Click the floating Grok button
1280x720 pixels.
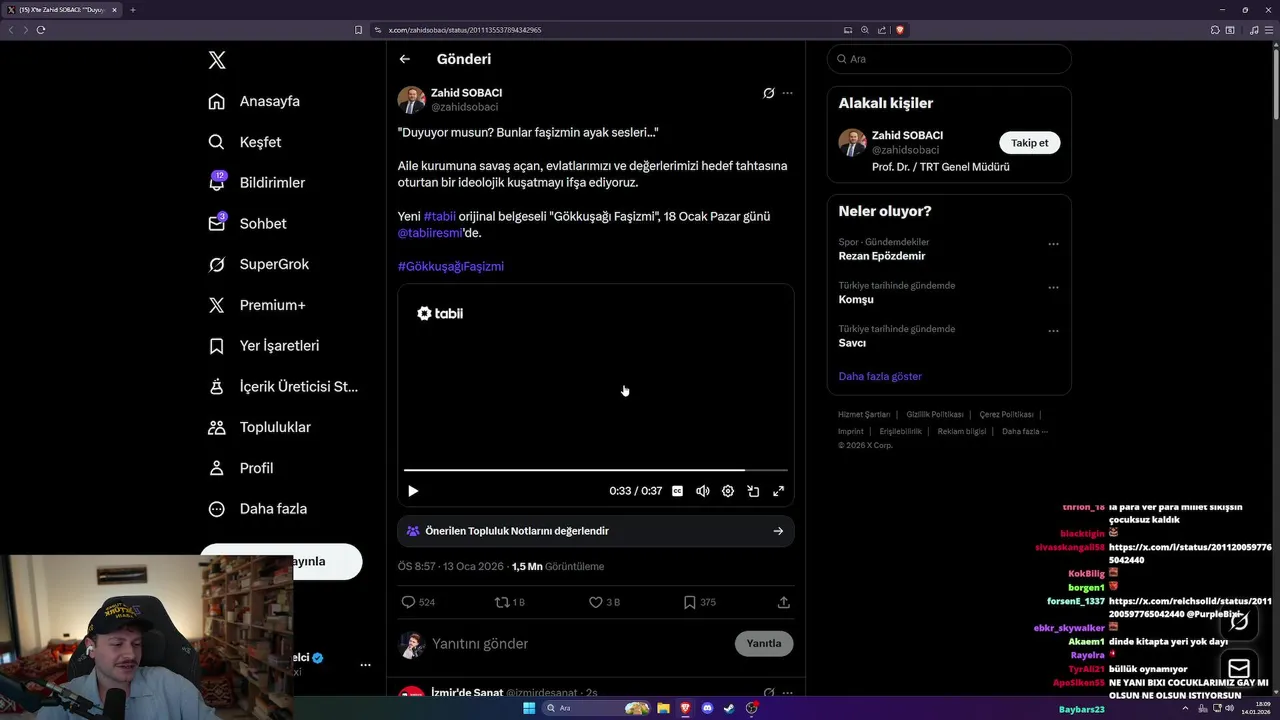click(1239, 622)
